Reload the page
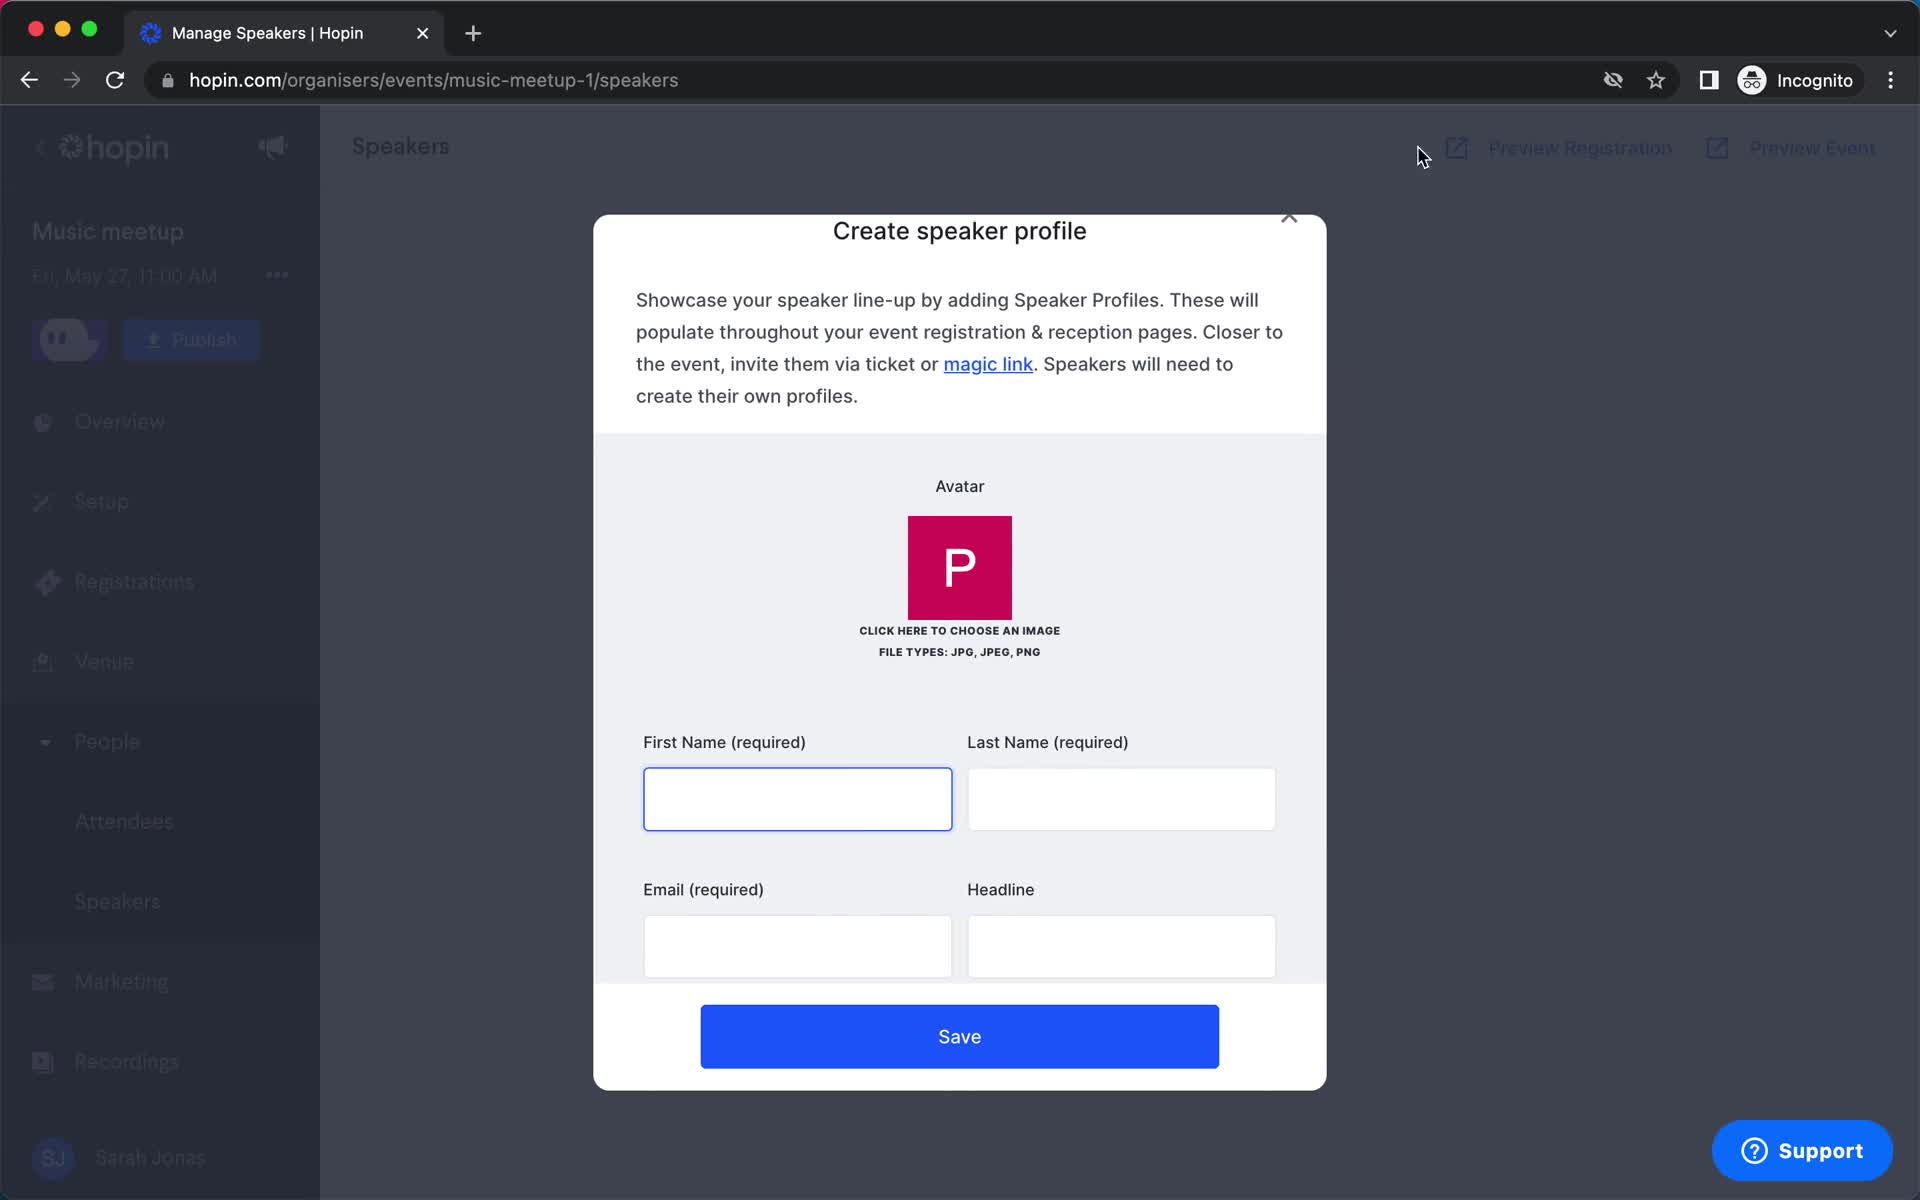1920x1200 pixels. pos(115,80)
